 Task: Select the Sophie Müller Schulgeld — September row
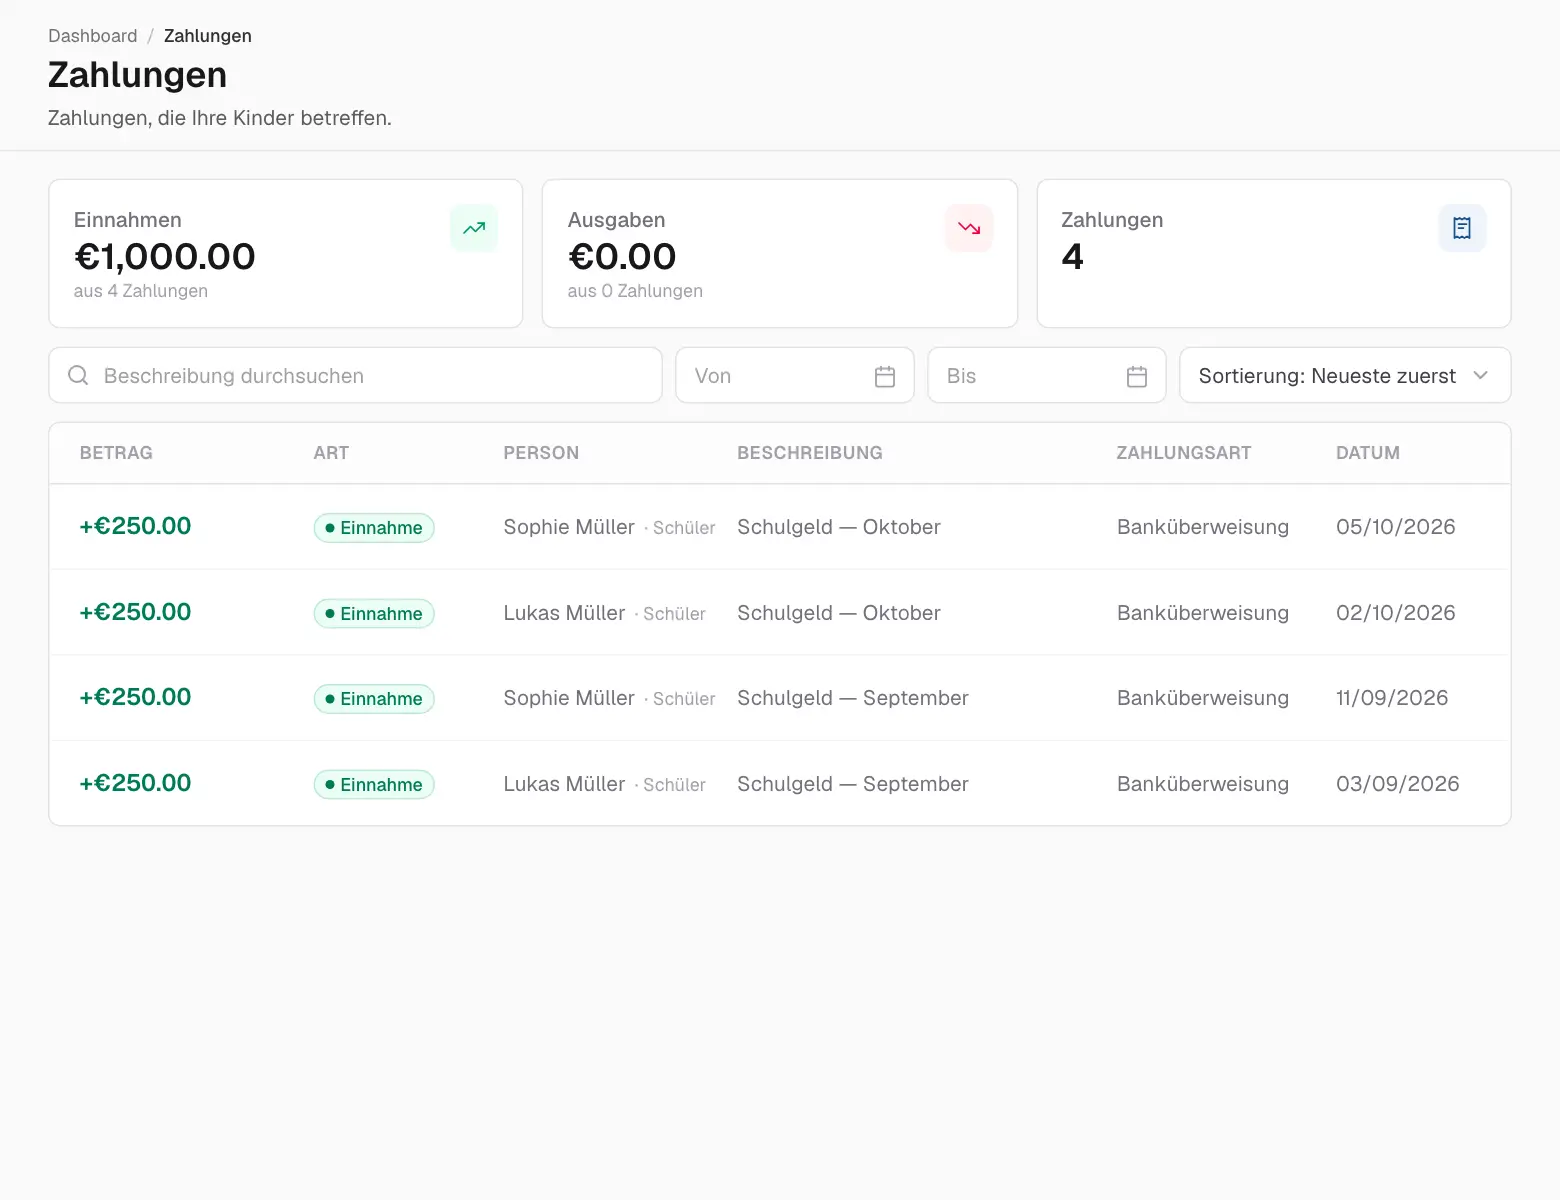point(780,698)
